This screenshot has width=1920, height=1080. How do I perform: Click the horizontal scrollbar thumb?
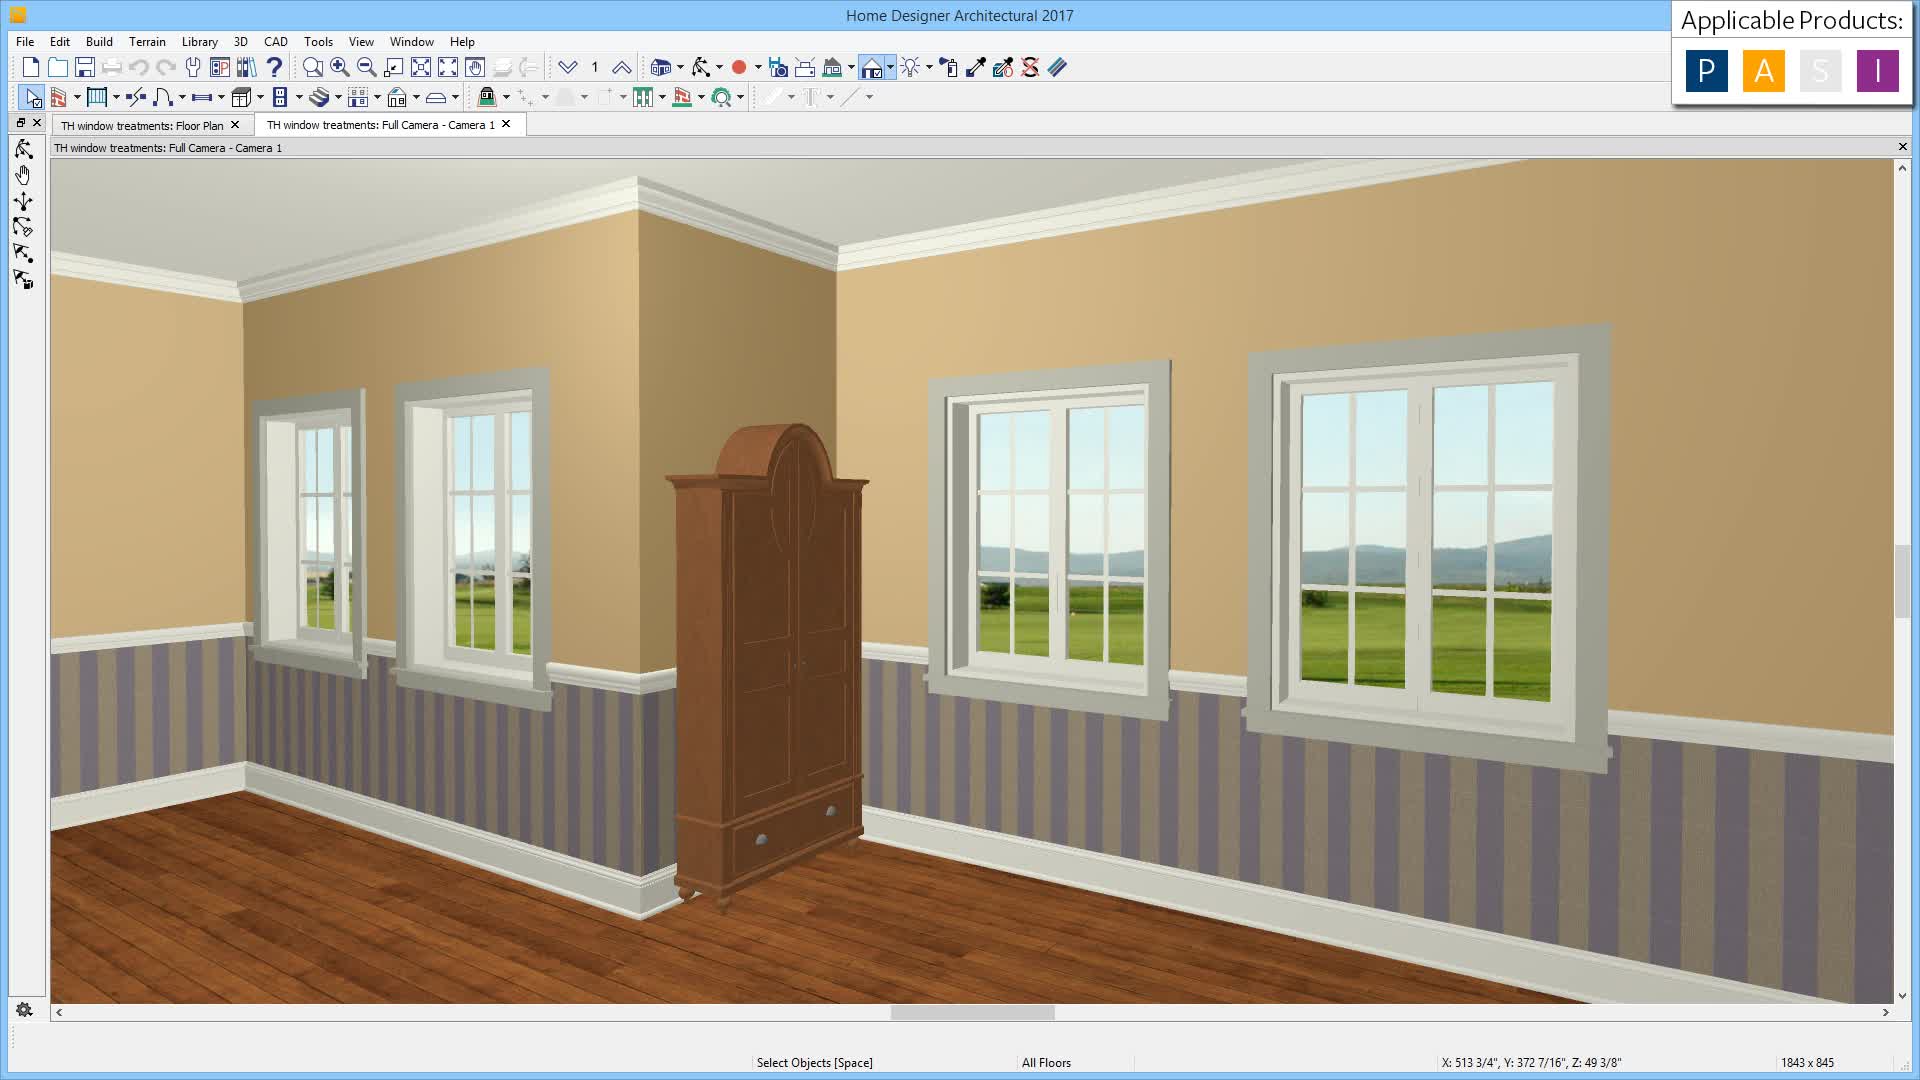coord(972,1012)
